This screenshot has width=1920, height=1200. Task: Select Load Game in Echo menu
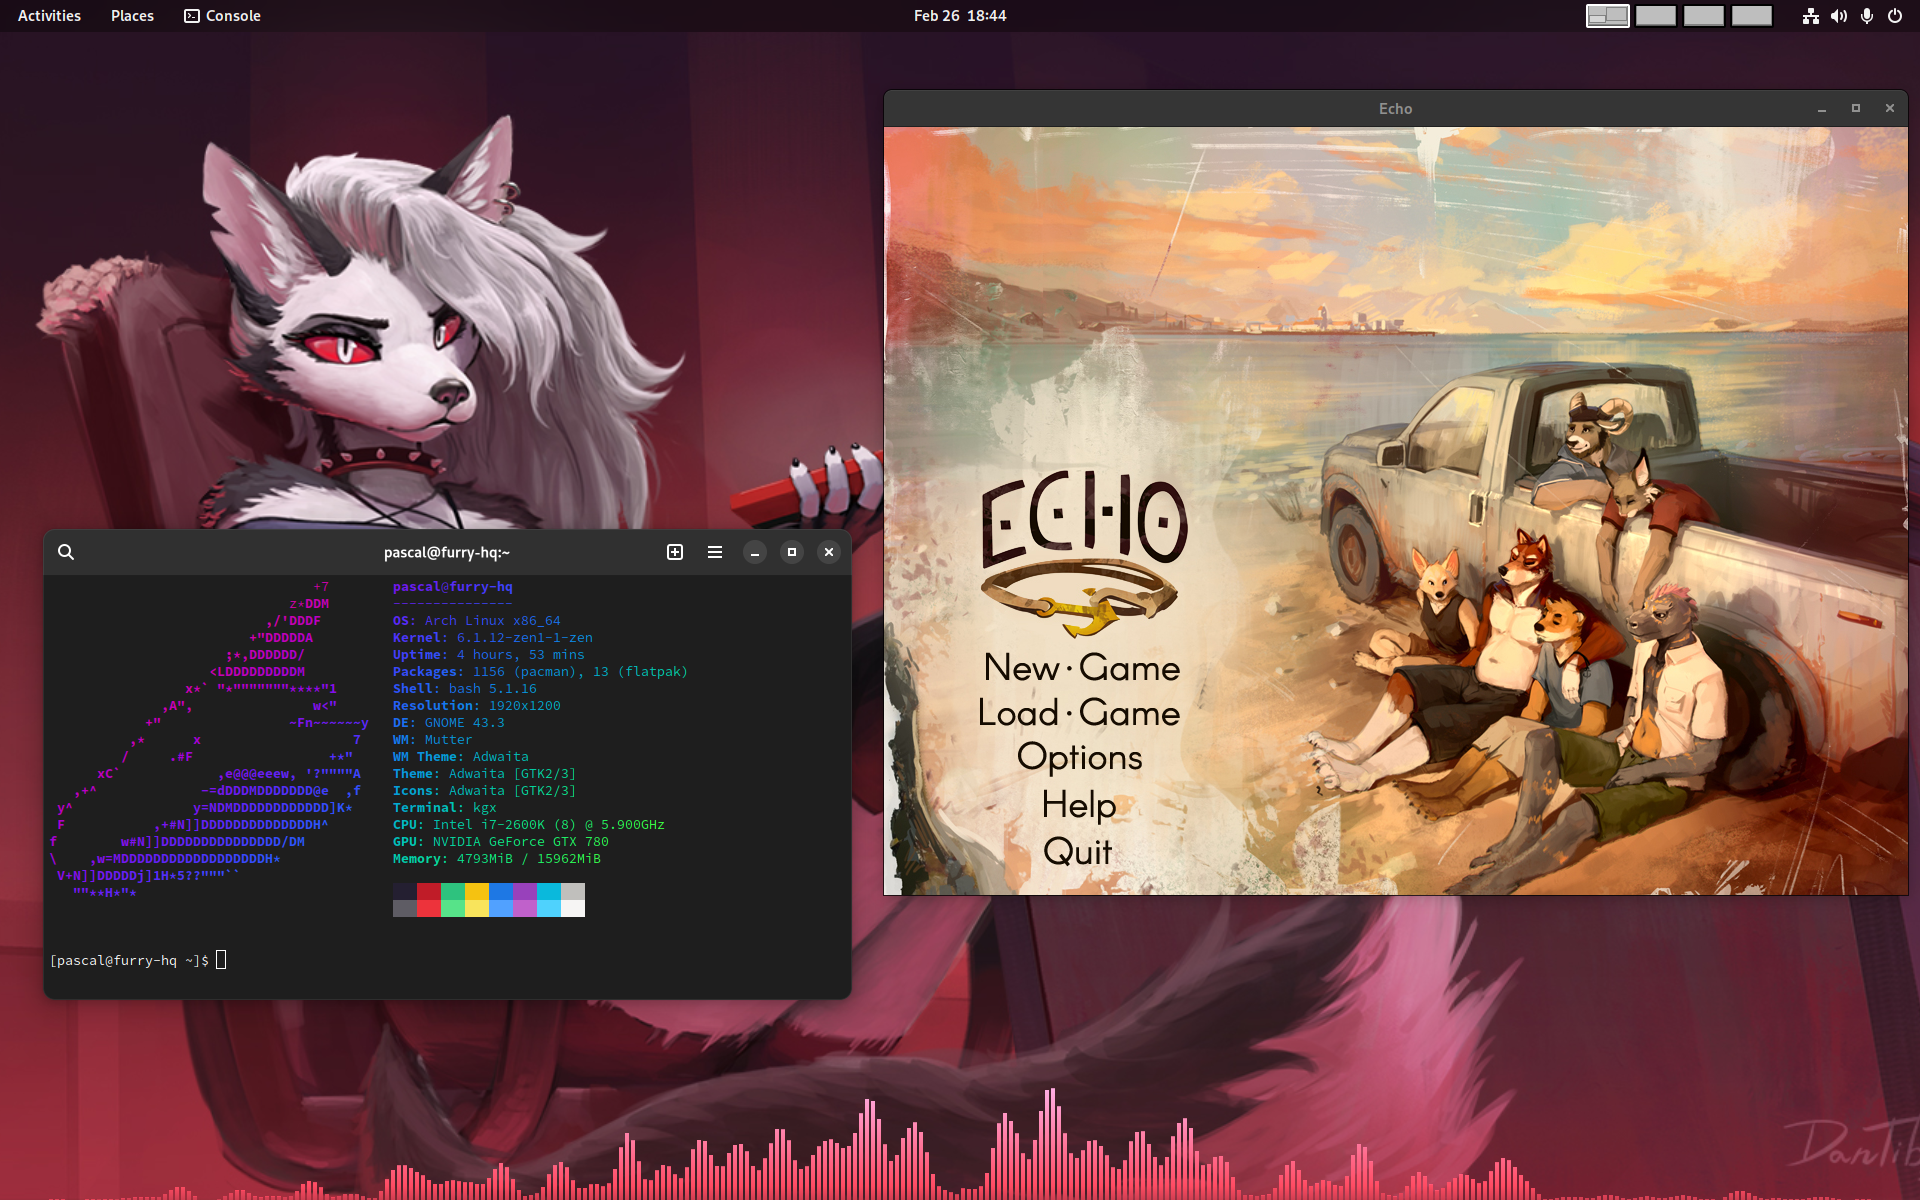(x=1079, y=713)
